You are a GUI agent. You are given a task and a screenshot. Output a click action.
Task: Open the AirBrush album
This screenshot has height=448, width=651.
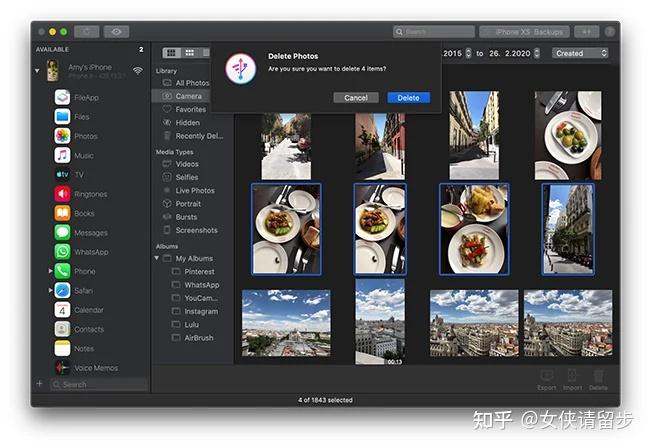pyautogui.click(x=193, y=338)
